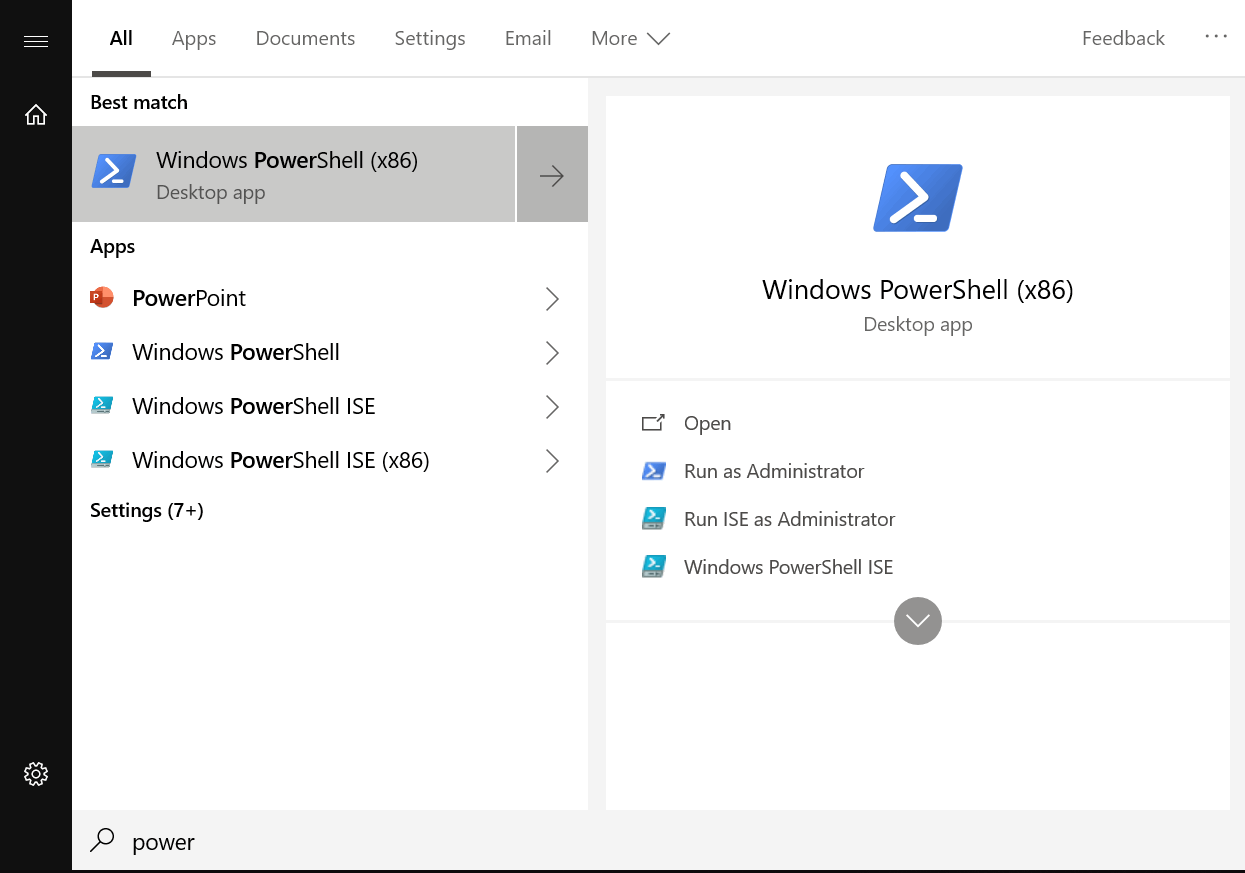Switch to the Email tab
The width and height of the screenshot is (1245, 873).
pyautogui.click(x=528, y=38)
